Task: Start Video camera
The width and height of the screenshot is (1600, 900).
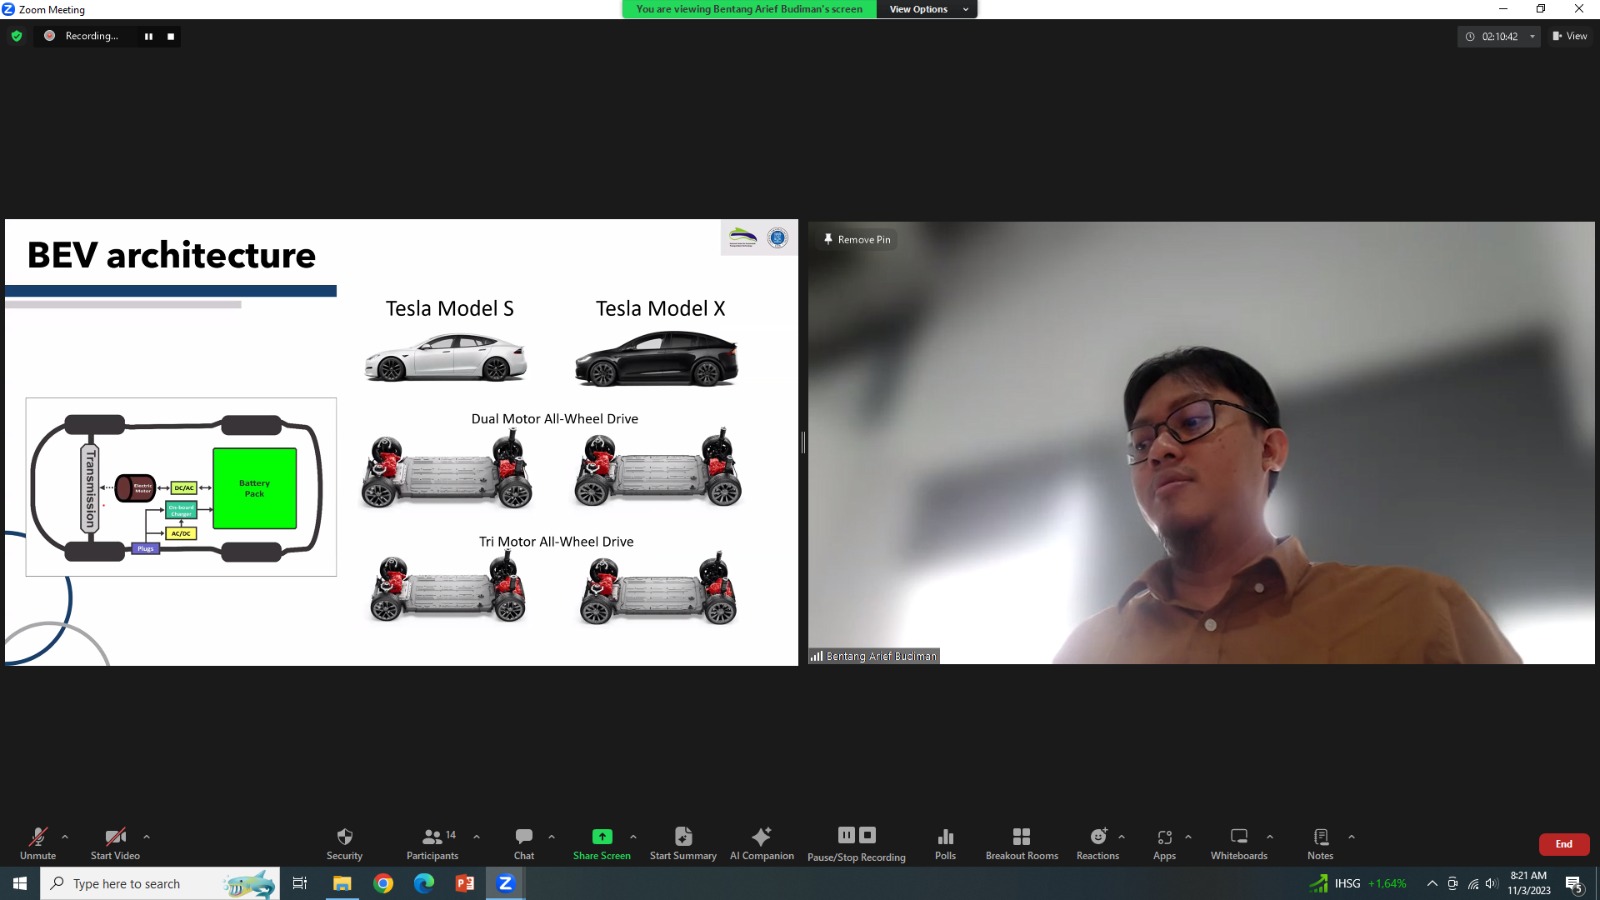Action: [115, 843]
